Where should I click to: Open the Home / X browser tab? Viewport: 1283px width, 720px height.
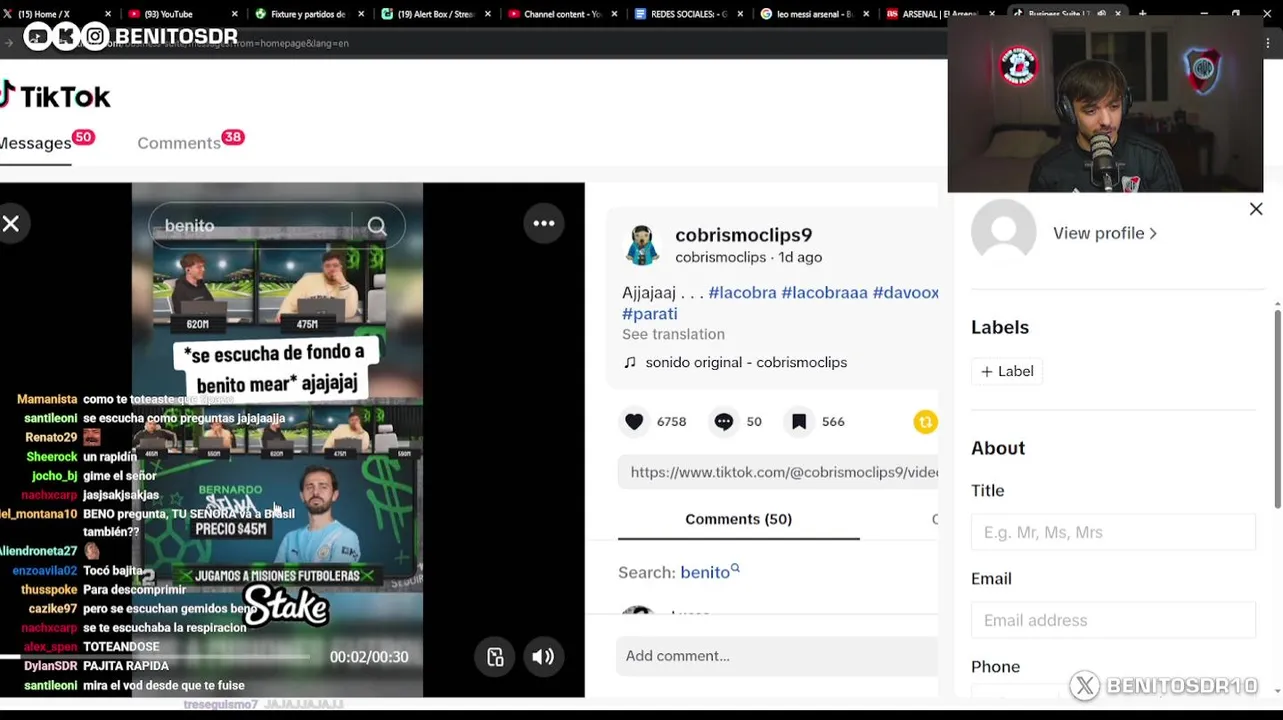55,14
